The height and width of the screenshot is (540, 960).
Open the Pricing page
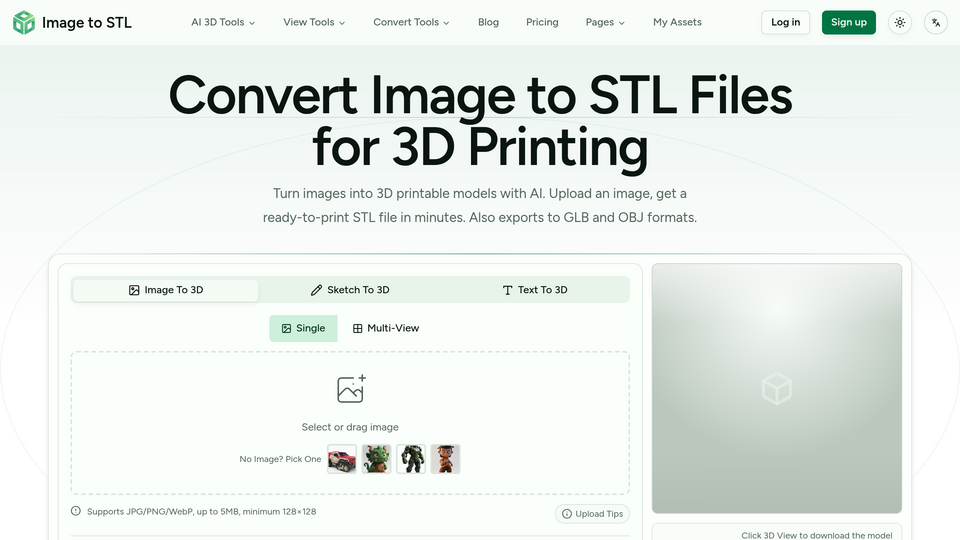point(542,22)
